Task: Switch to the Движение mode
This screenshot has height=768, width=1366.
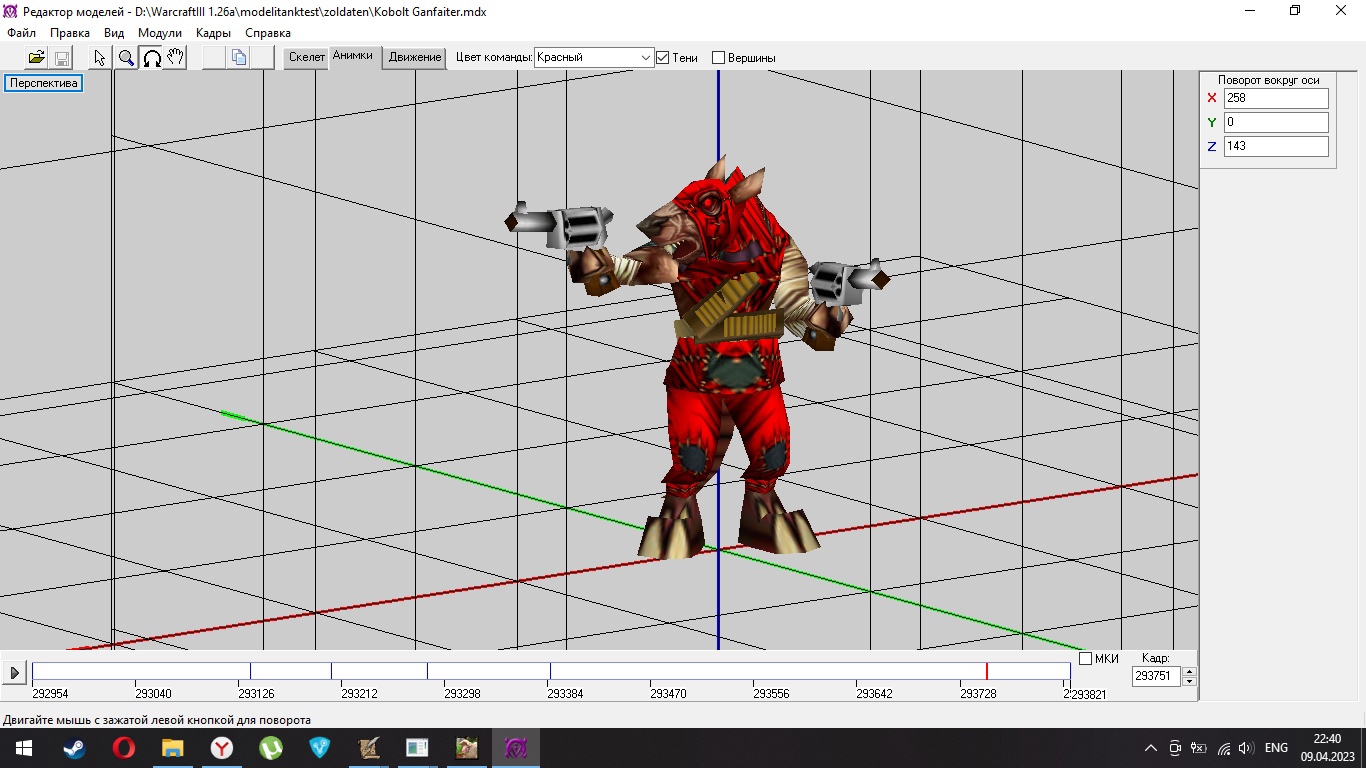Action: (415, 58)
